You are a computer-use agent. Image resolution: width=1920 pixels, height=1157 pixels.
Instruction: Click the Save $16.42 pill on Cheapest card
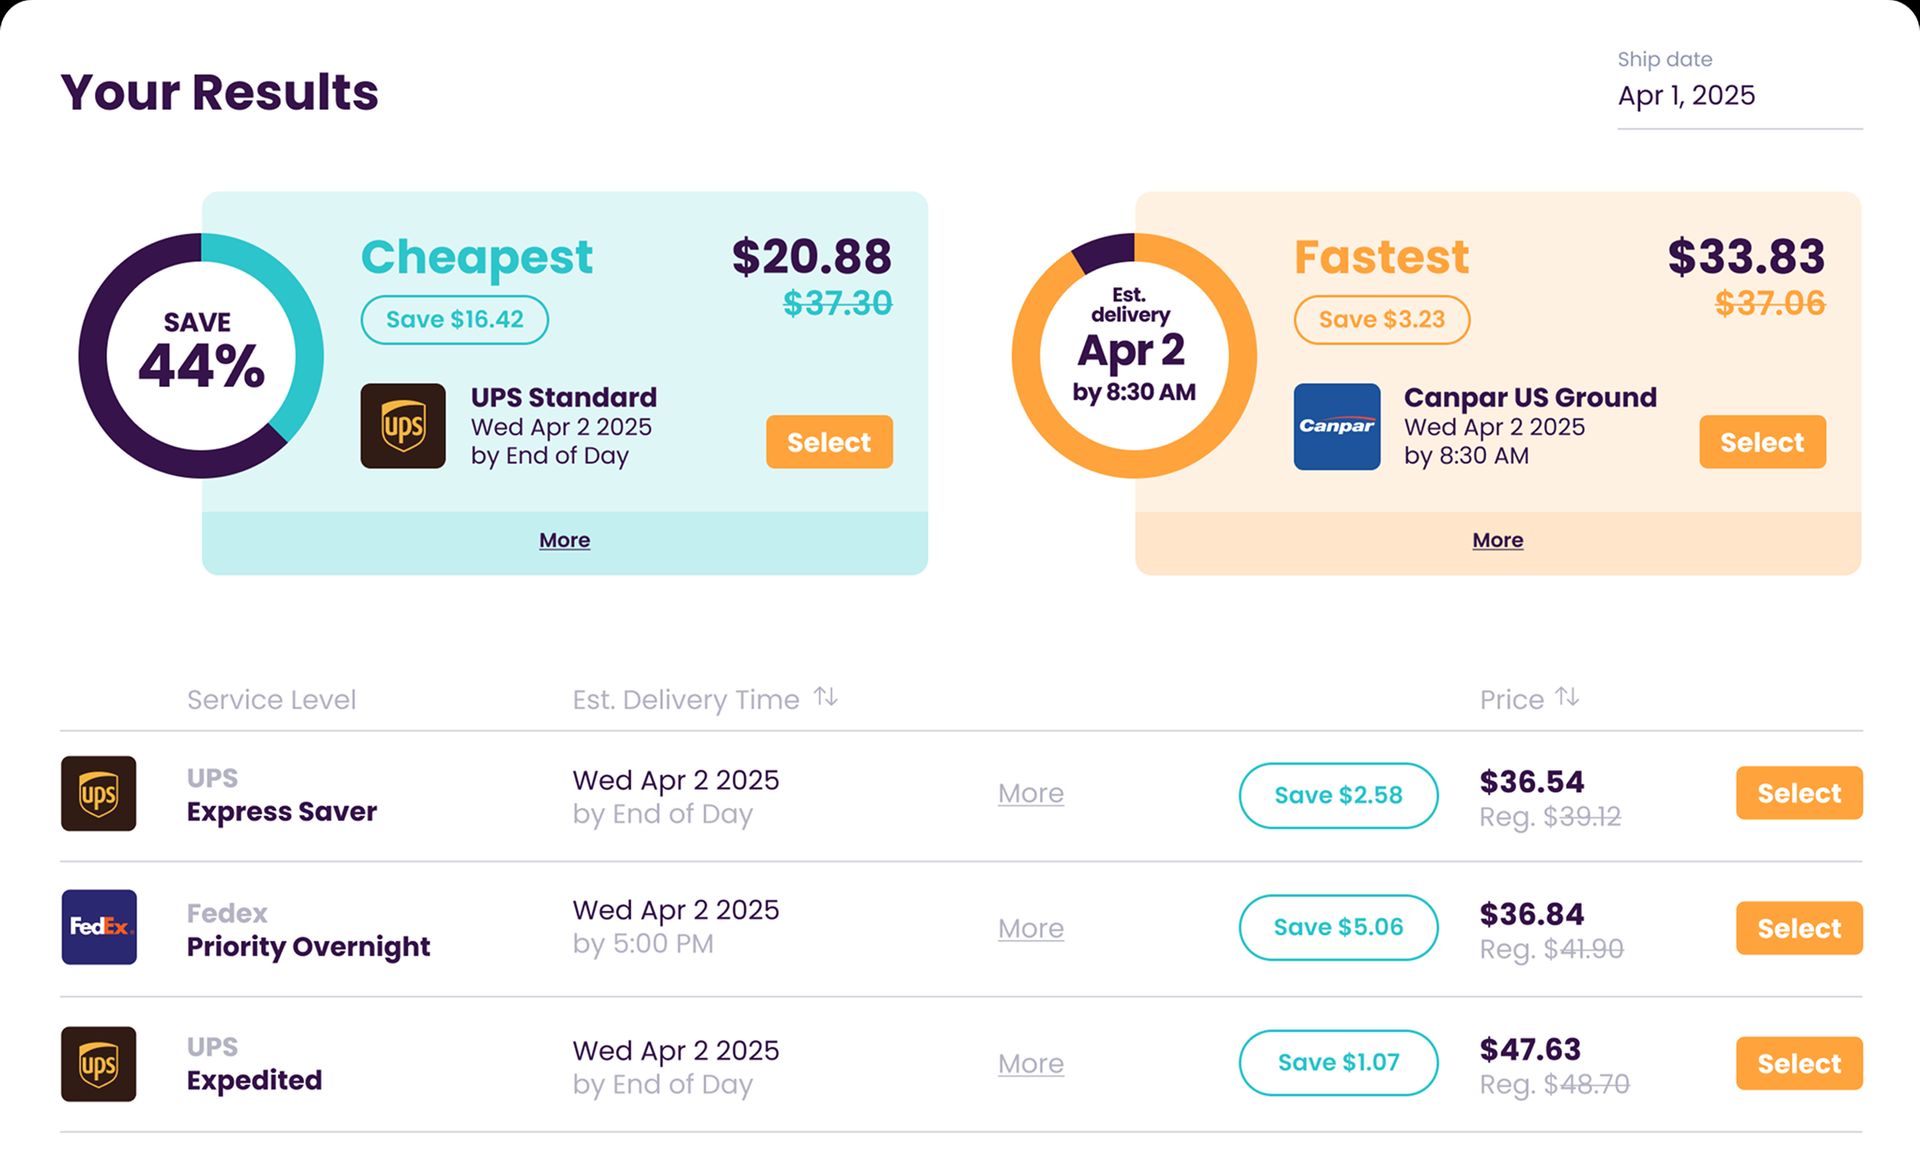pos(453,319)
